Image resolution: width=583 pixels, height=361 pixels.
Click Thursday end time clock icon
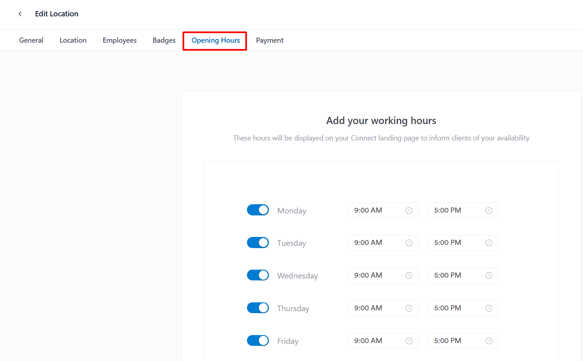pyautogui.click(x=489, y=308)
